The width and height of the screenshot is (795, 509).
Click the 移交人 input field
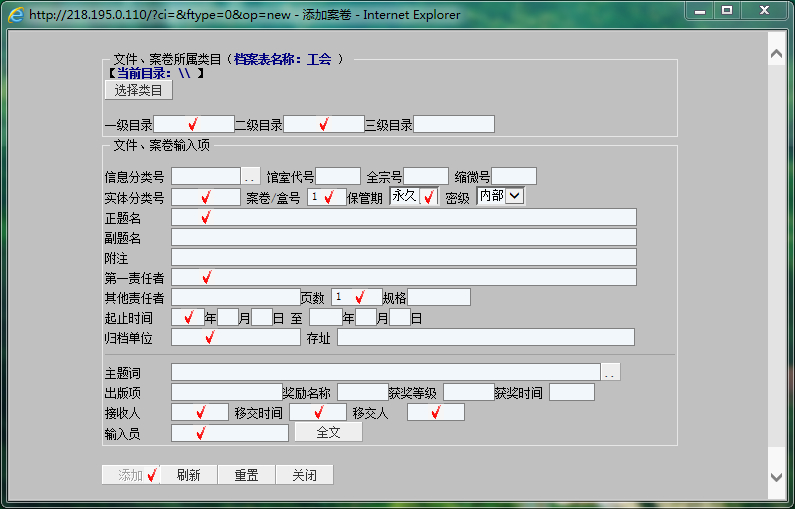[435, 412]
